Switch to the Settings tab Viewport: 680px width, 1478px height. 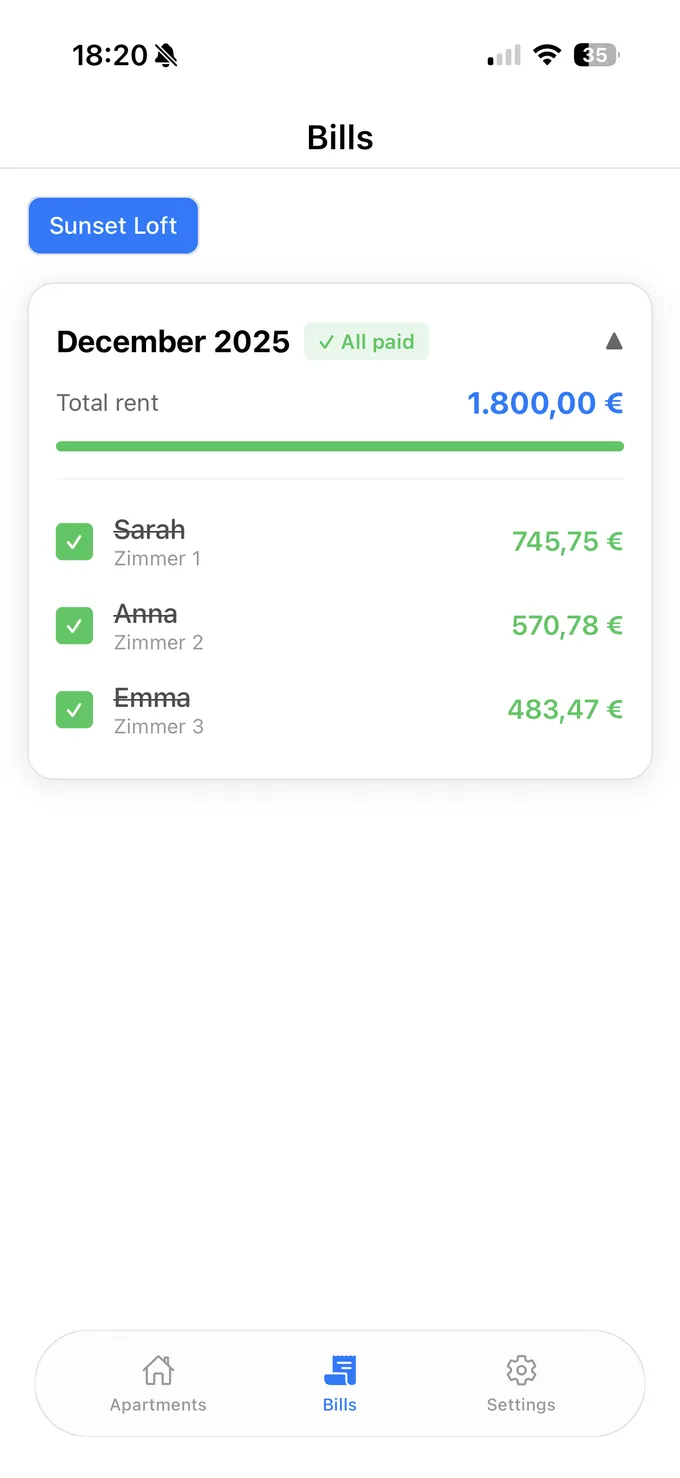521,1383
